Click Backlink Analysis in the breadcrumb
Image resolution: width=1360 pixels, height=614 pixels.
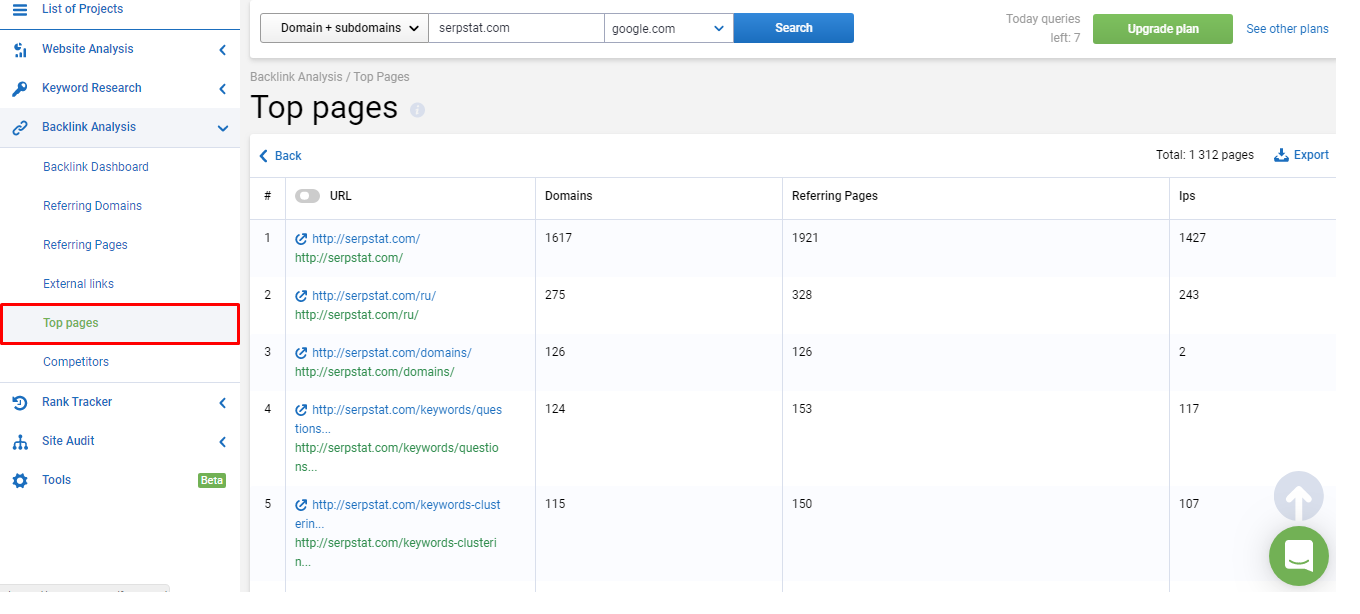(296, 77)
